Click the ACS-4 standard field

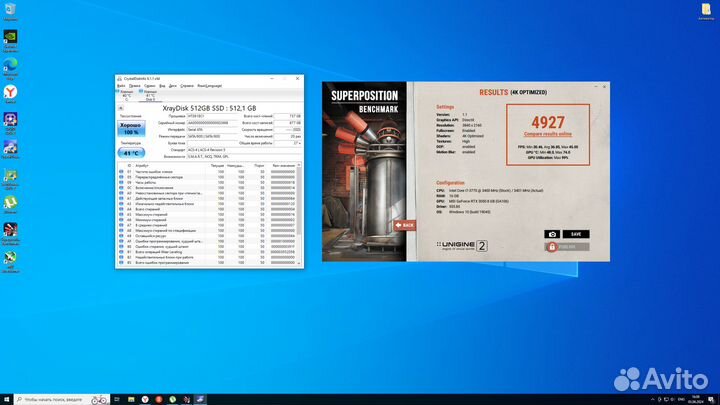click(x=244, y=150)
